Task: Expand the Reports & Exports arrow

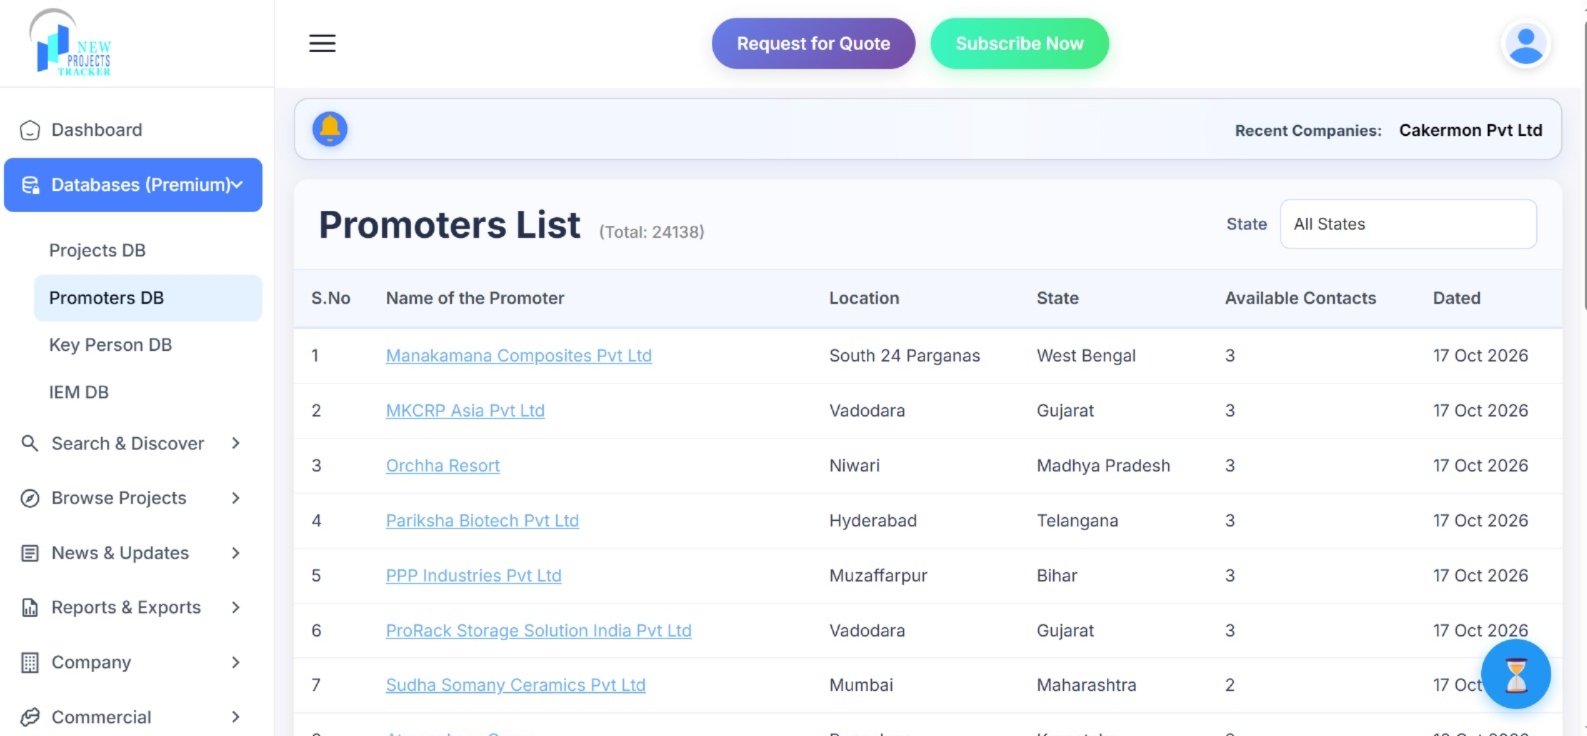Action: point(236,607)
